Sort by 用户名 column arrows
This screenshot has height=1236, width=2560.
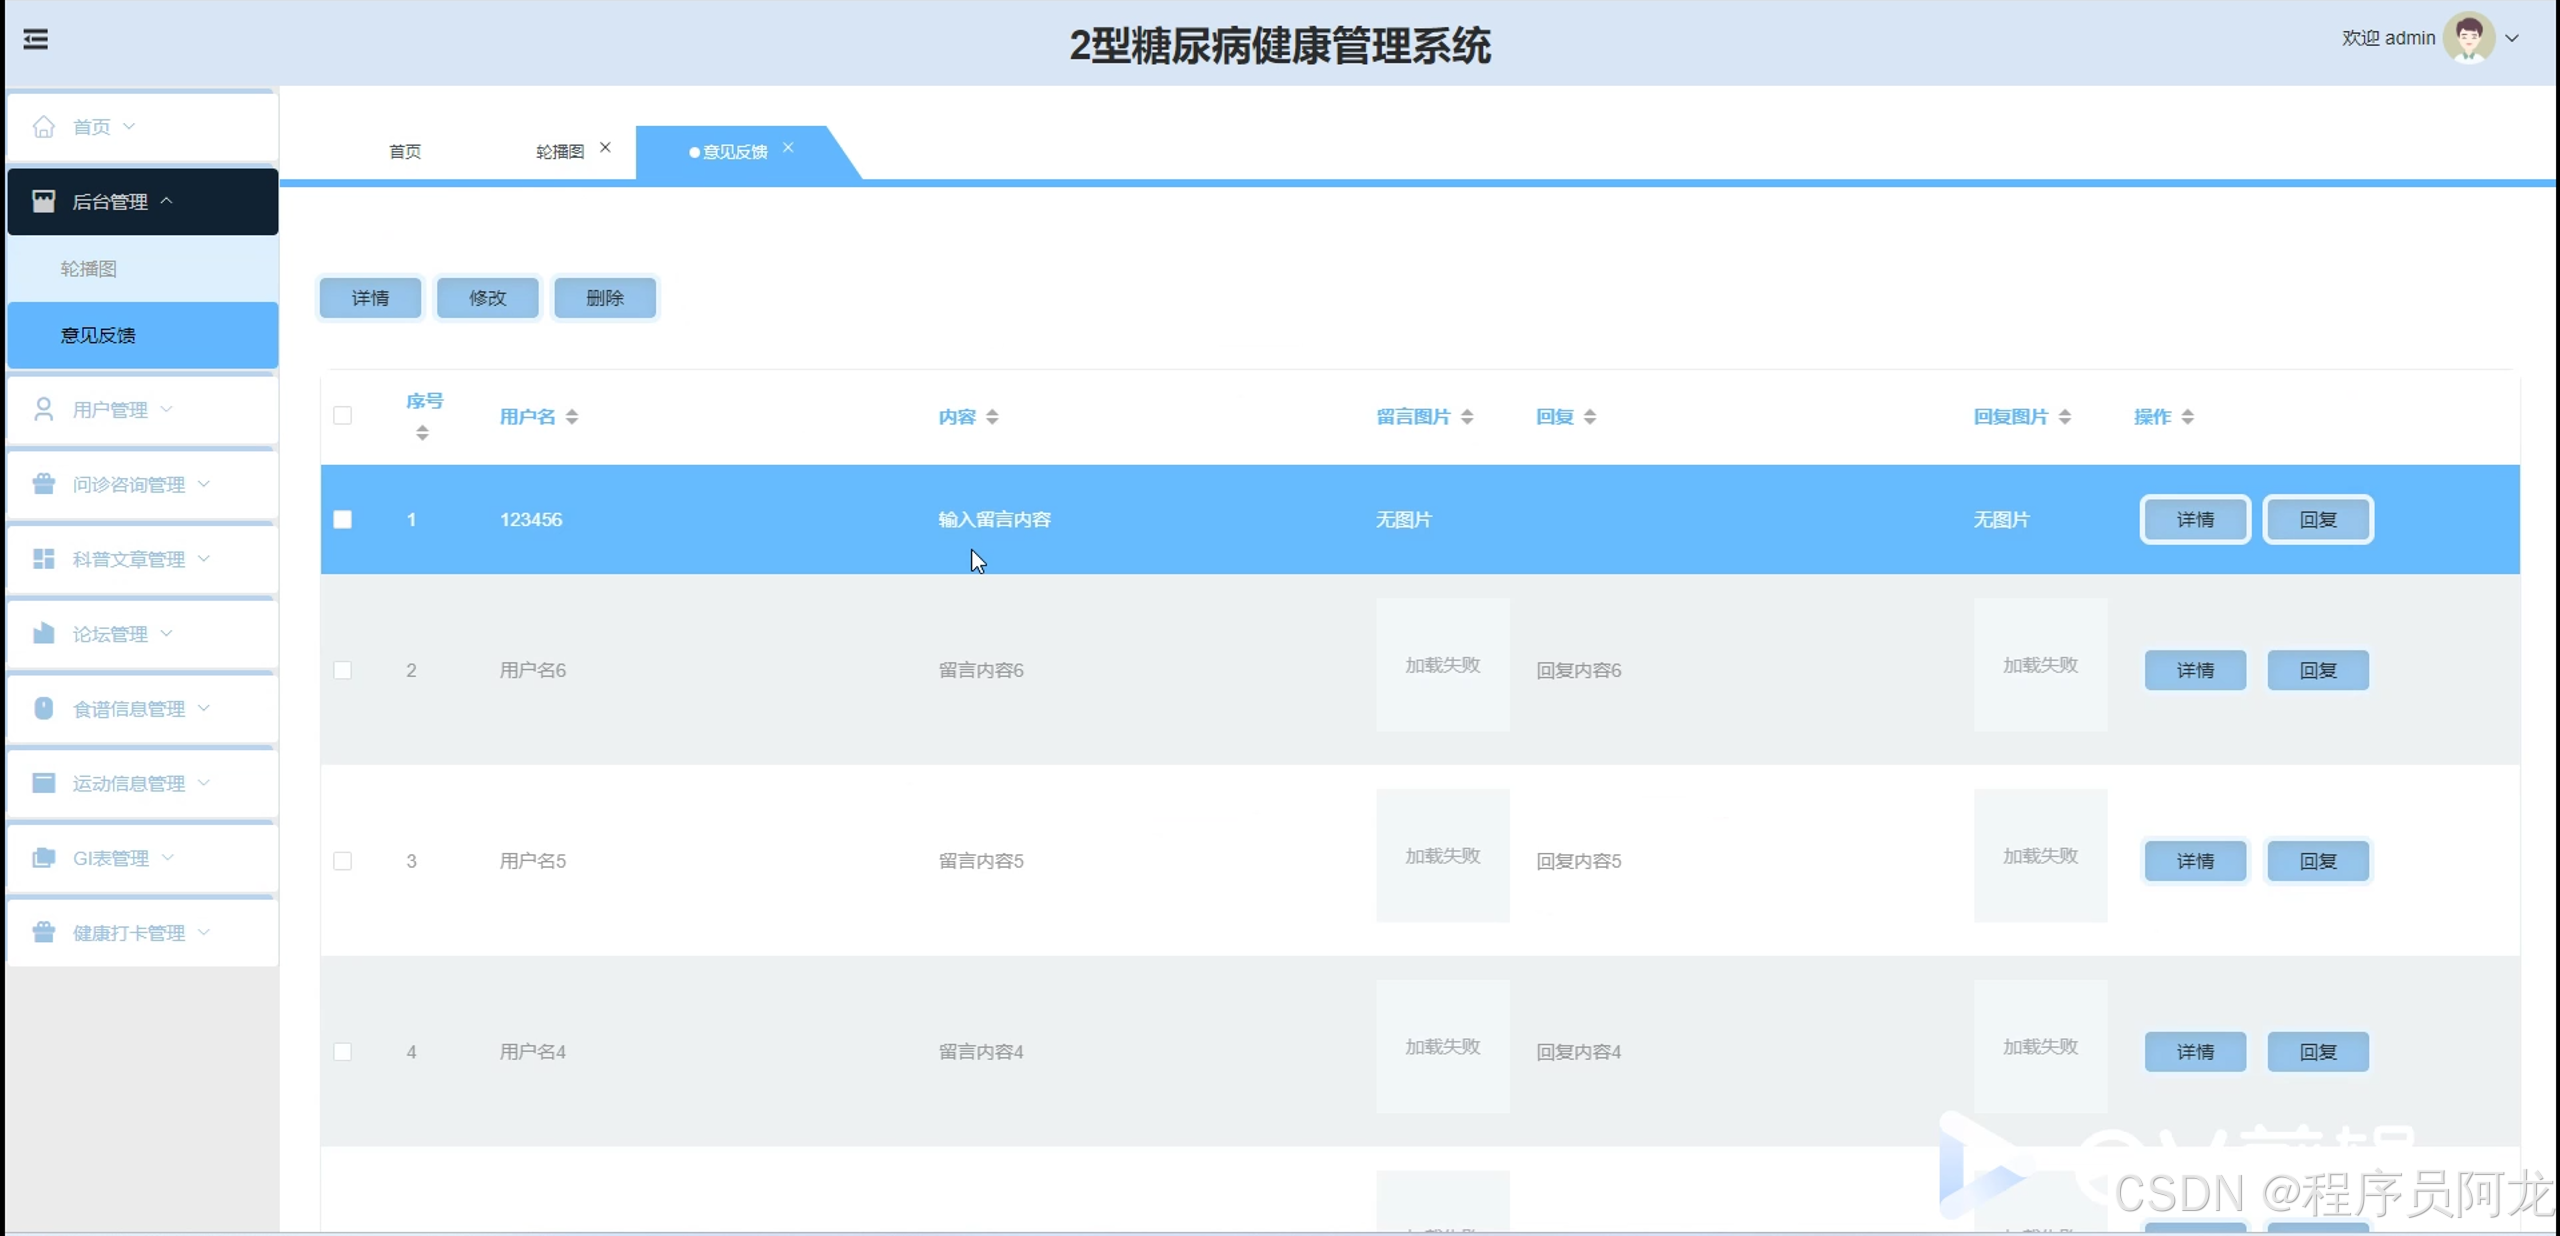tap(572, 417)
